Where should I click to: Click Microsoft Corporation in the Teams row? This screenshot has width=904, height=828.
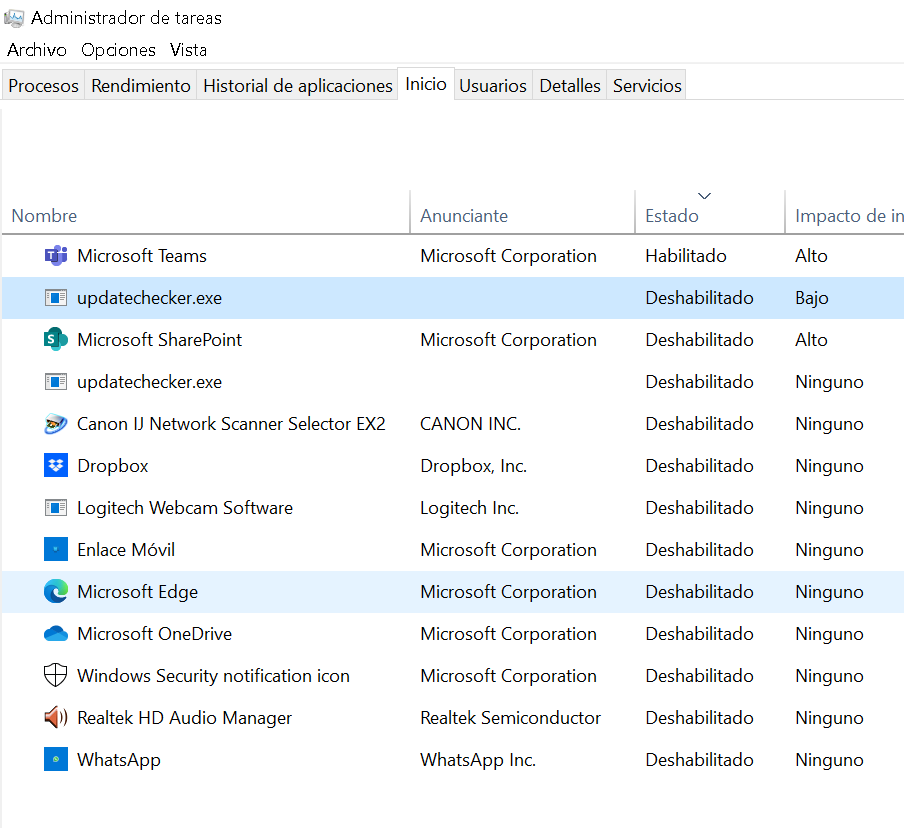508,255
